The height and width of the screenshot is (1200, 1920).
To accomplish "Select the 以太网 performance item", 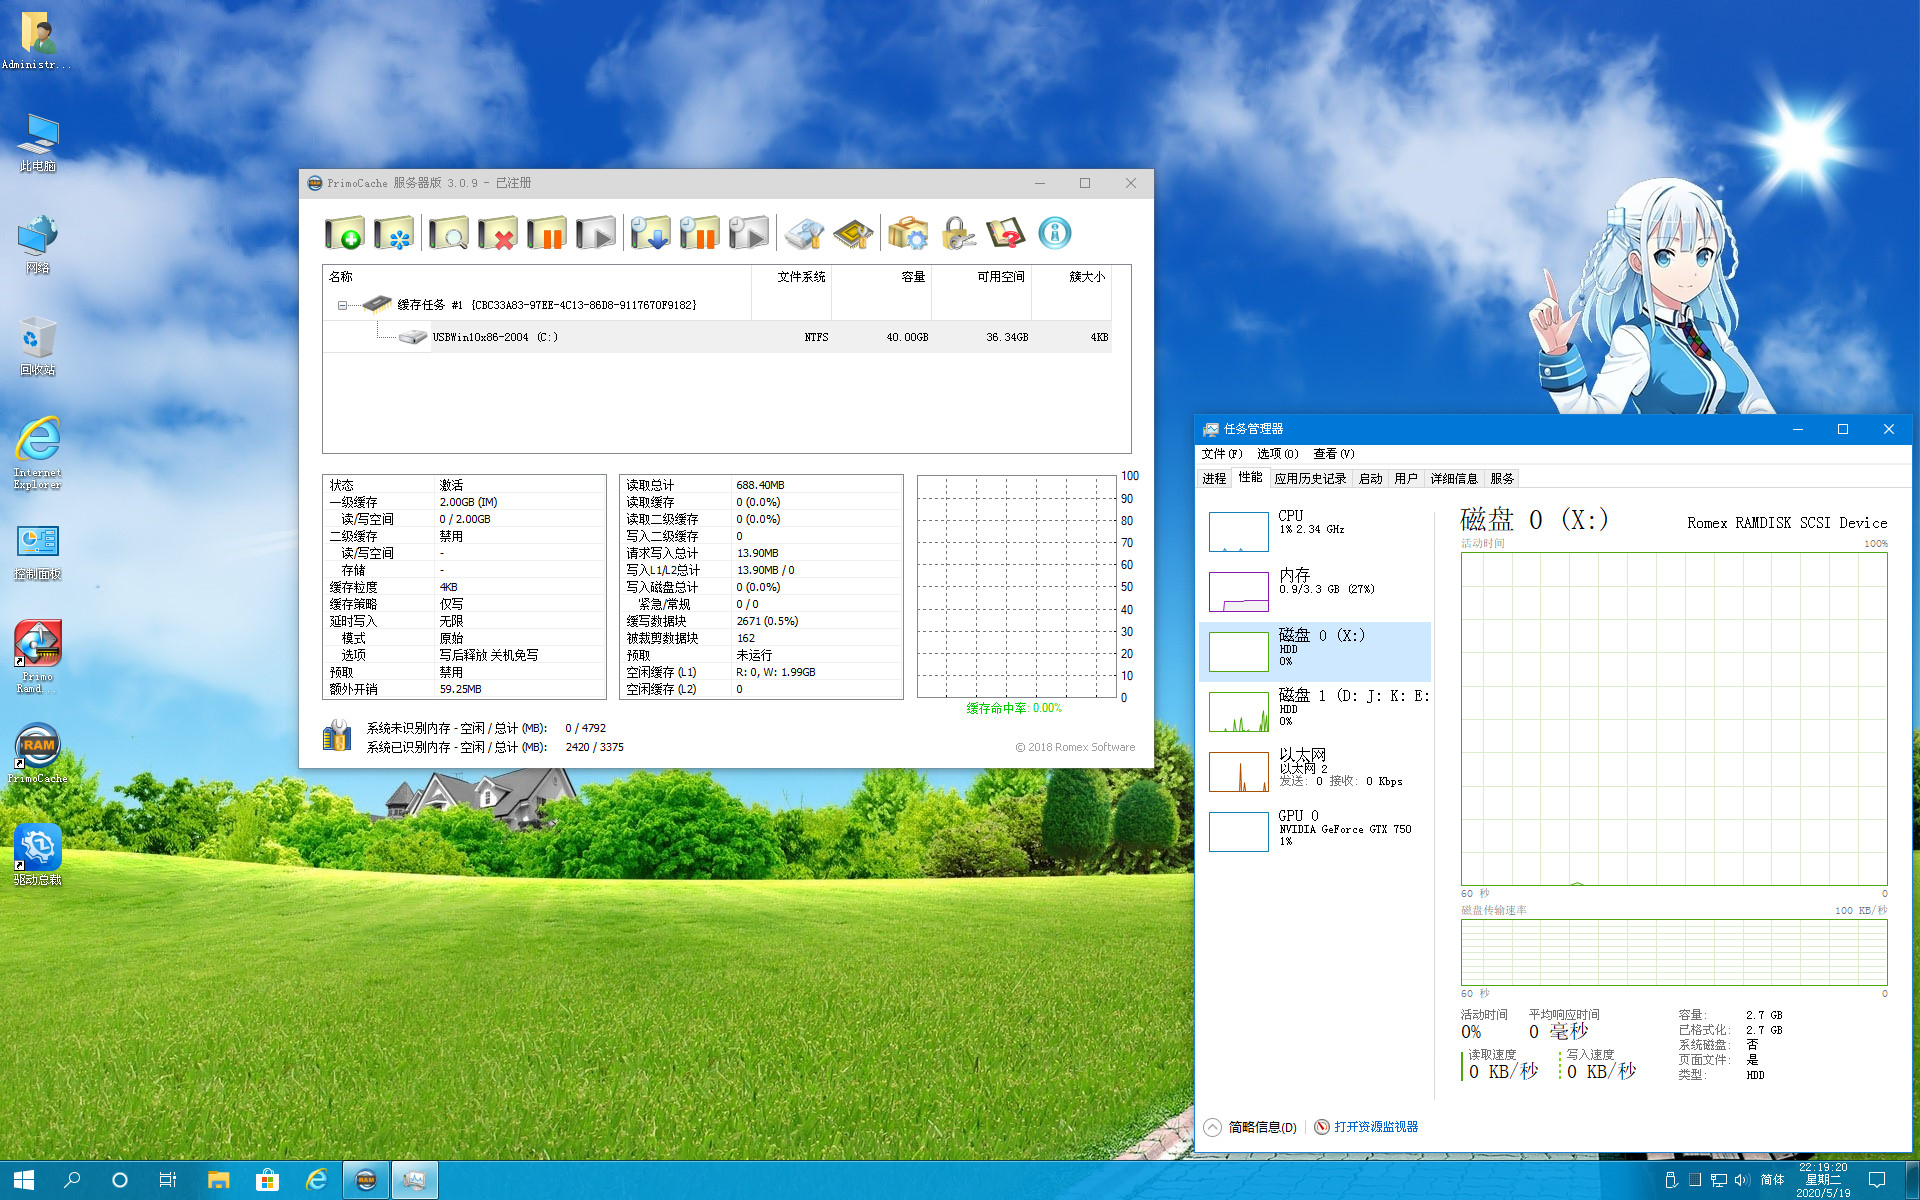I will coord(1315,771).
